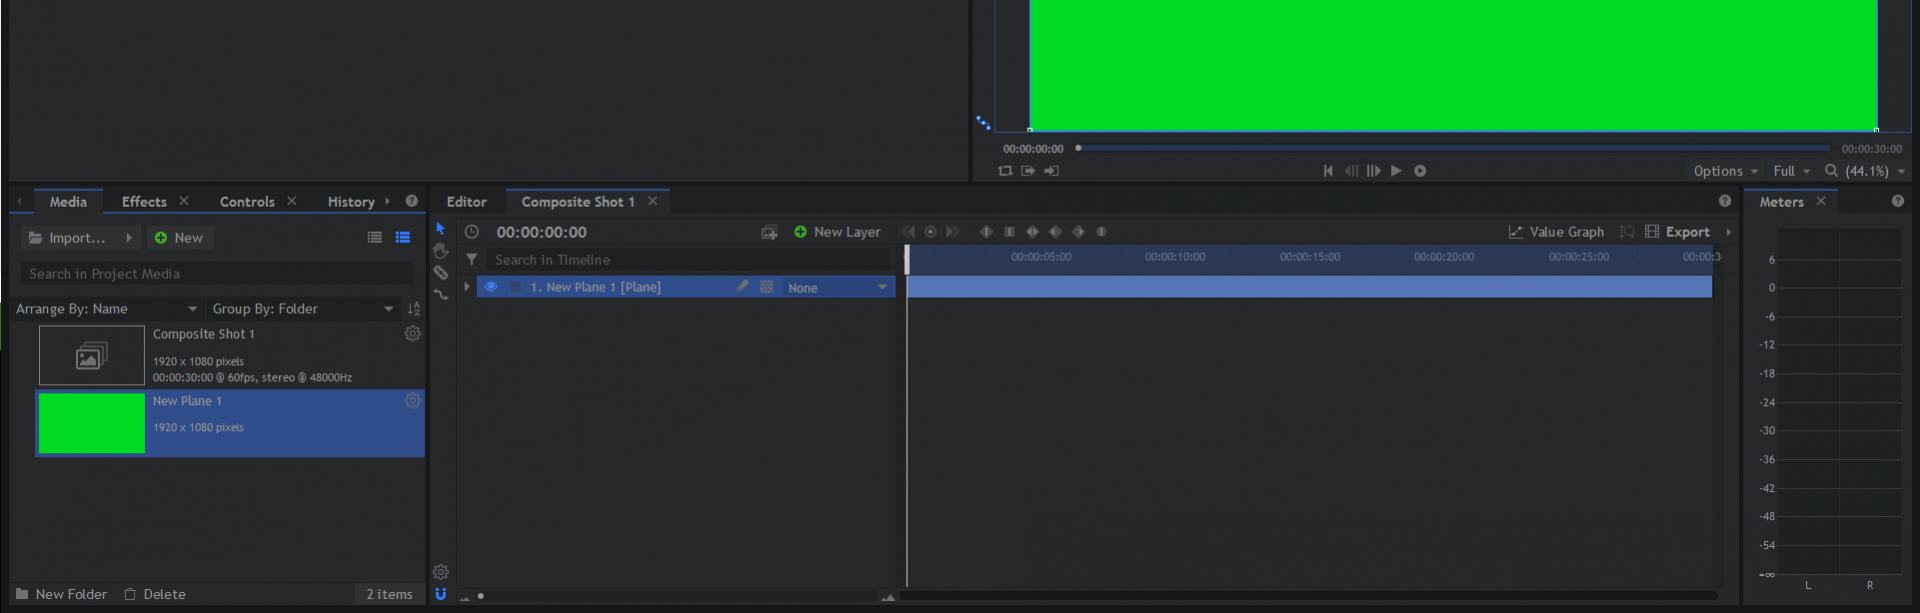The height and width of the screenshot is (613, 1920).
Task: Open viewer zoom (44.1%) dropdown
Action: [x=1875, y=171]
